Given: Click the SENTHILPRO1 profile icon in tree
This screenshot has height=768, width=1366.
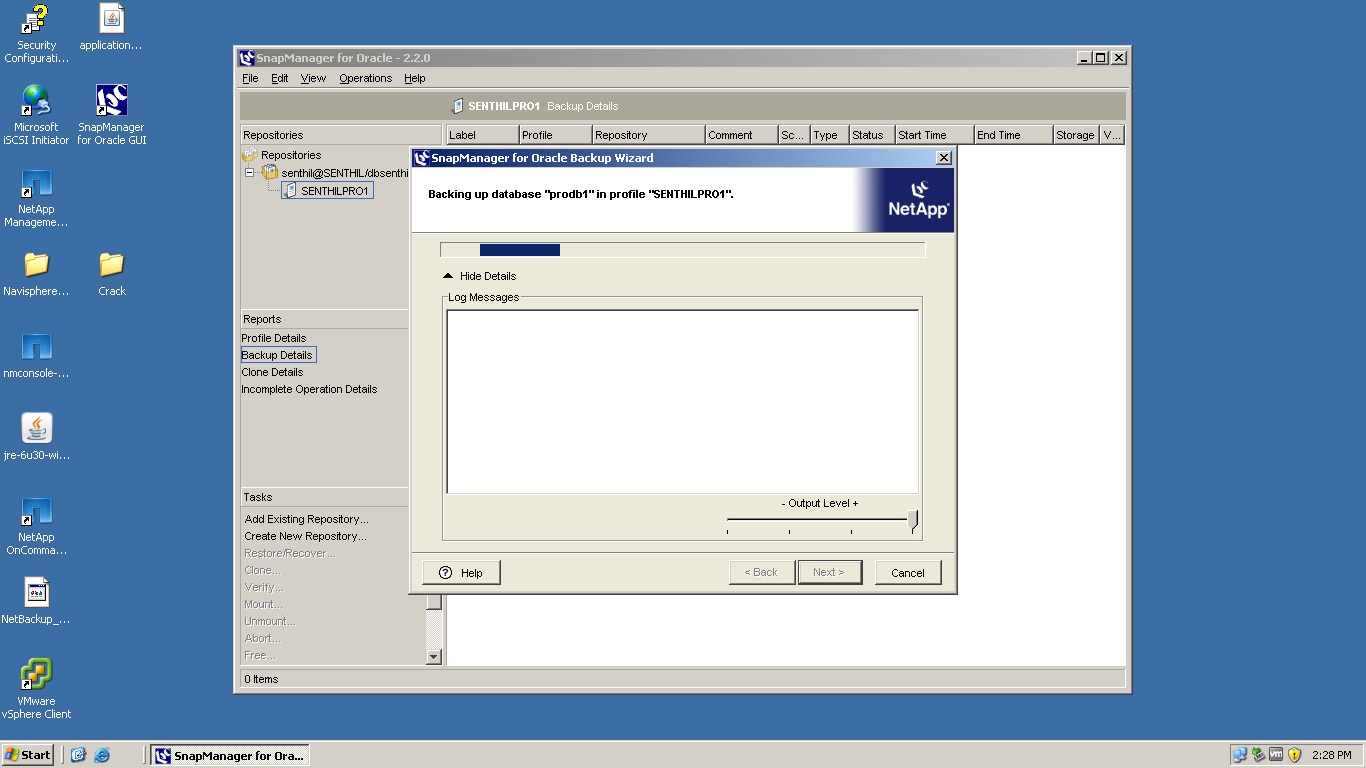Looking at the screenshot, I should pos(290,191).
